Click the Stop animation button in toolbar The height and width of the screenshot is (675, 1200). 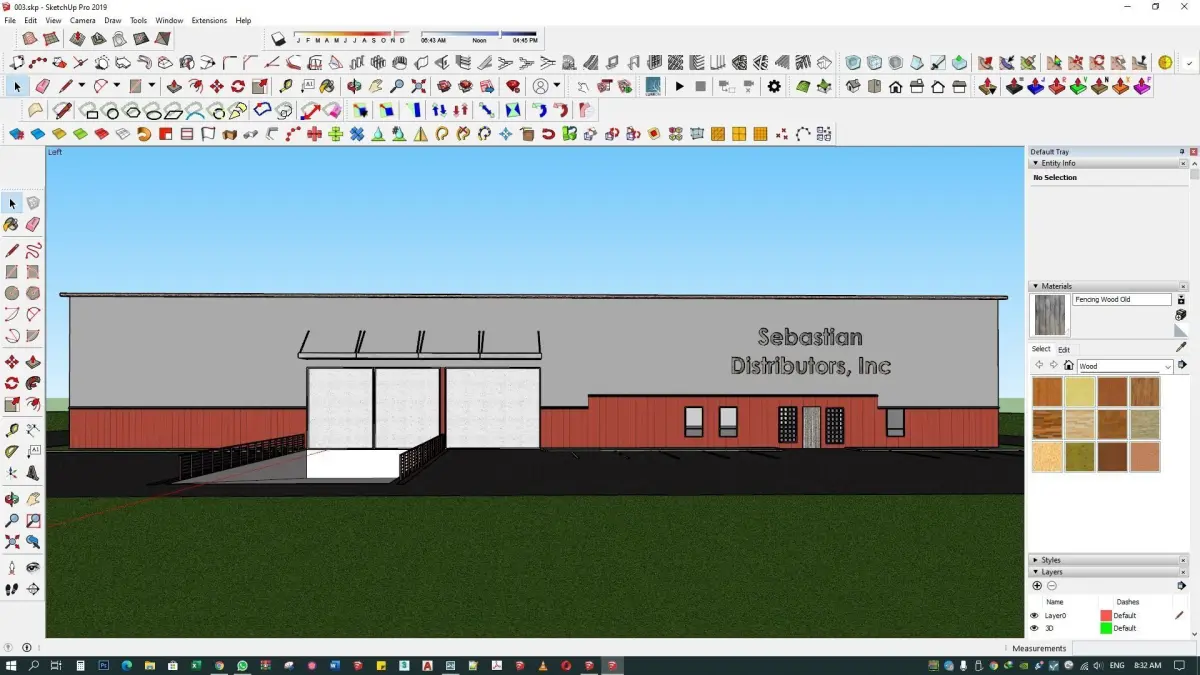(700, 87)
